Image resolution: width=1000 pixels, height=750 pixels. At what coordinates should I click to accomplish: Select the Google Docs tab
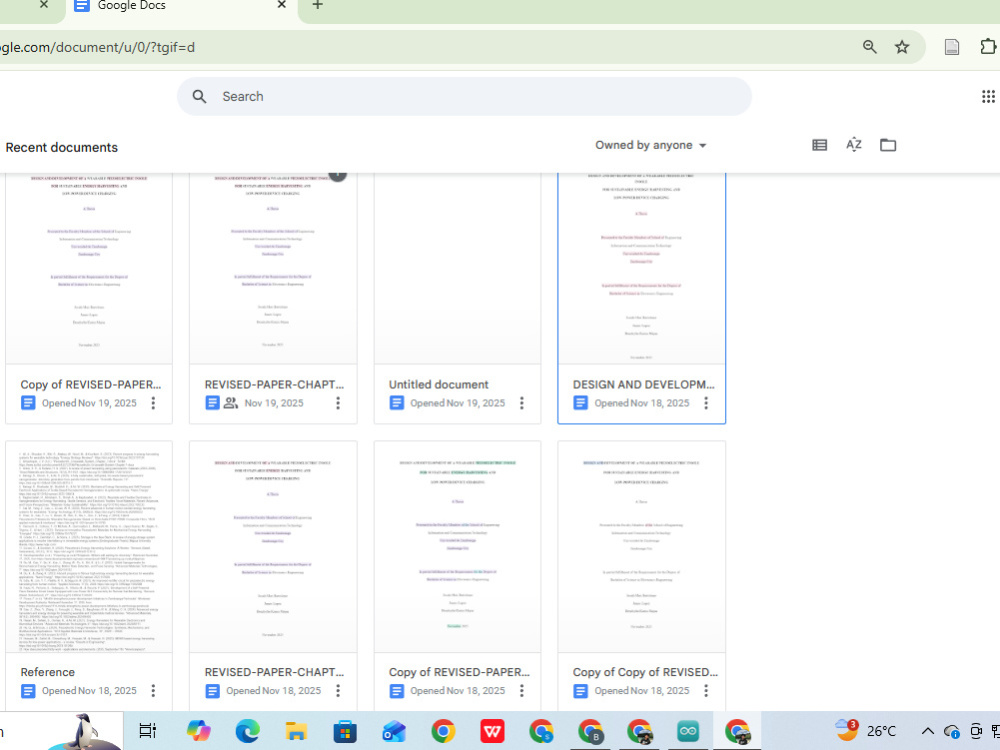pos(181,6)
